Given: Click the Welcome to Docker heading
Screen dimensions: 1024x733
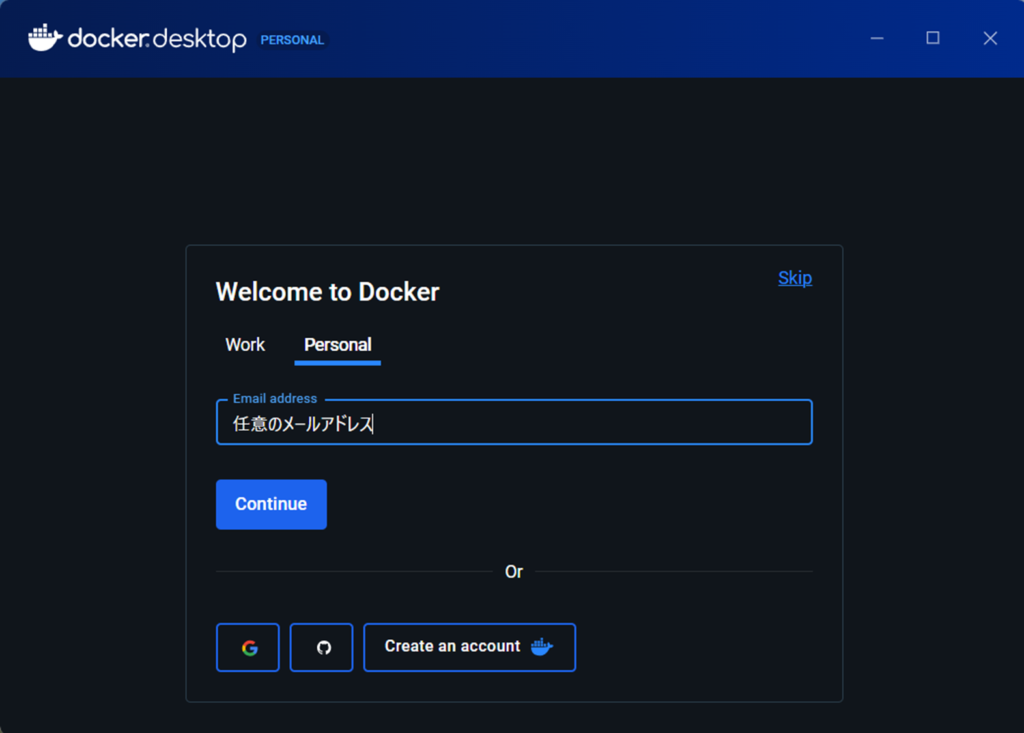Looking at the screenshot, I should (327, 292).
